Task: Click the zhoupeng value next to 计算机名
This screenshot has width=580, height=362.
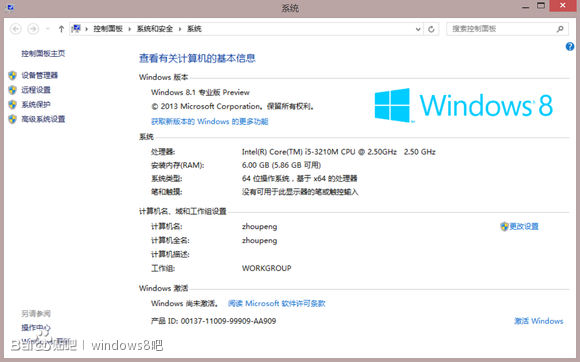Action: 259,227
